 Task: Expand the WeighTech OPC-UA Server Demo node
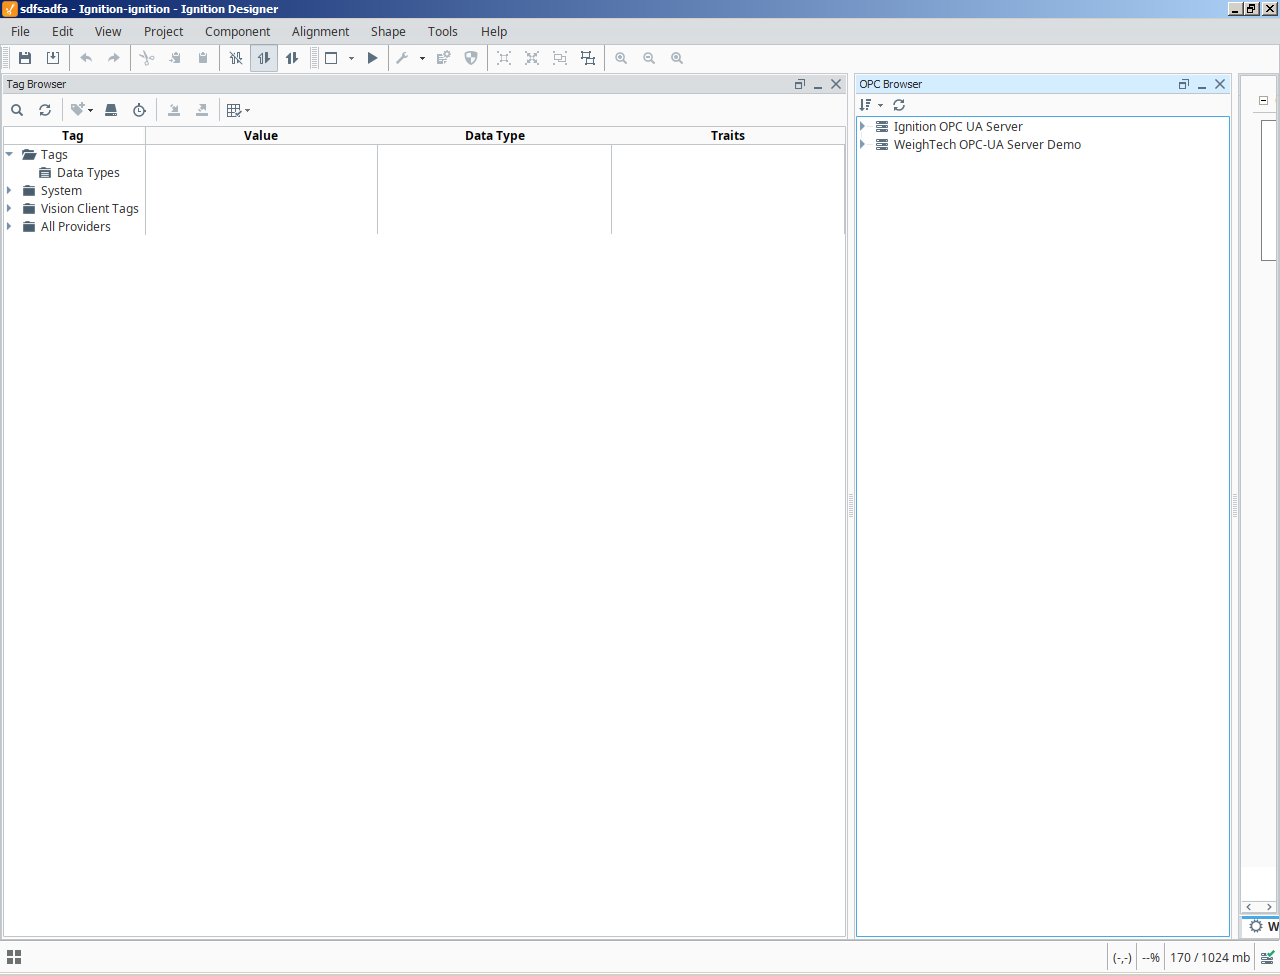863,144
